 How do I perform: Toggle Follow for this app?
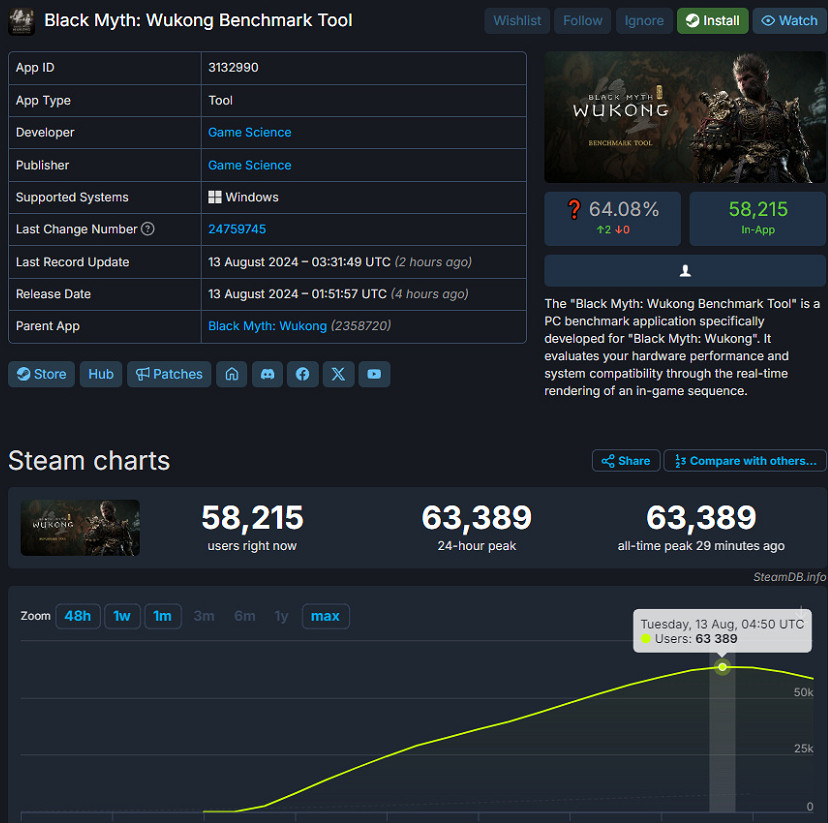point(582,21)
